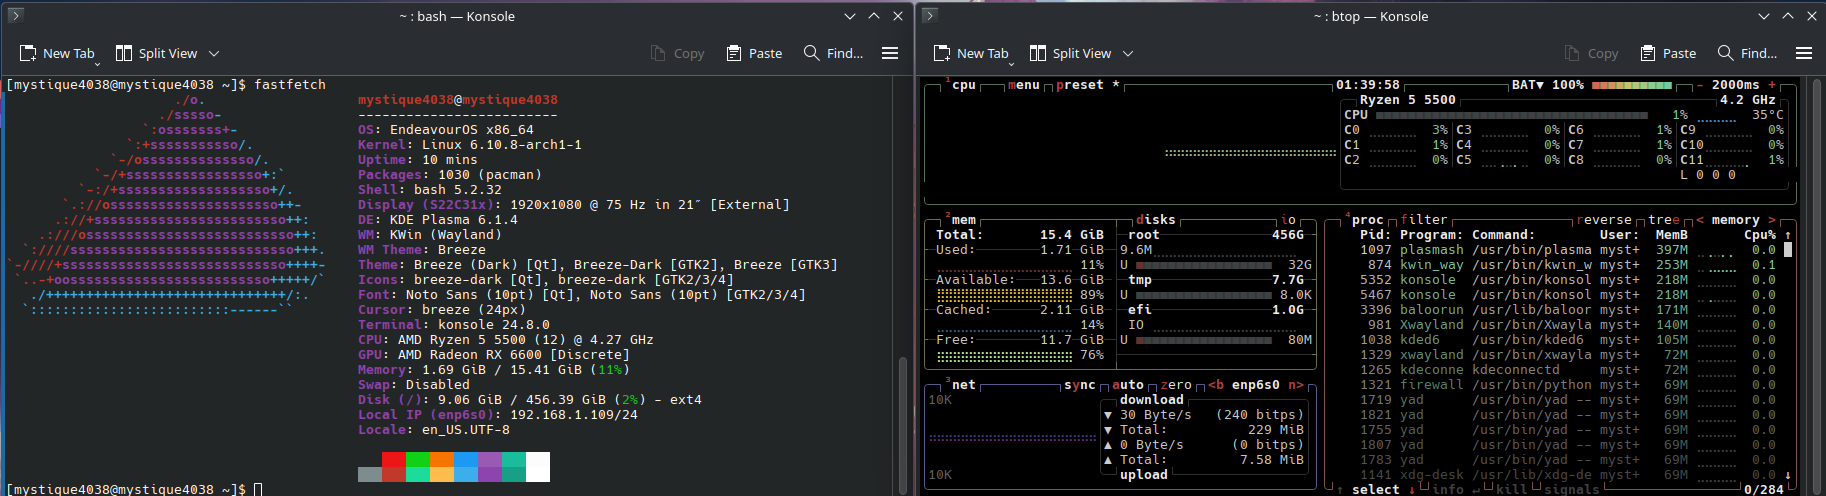Click New Tab in the btop Konsole window
This screenshot has height=496, width=1826.
(x=971, y=53)
